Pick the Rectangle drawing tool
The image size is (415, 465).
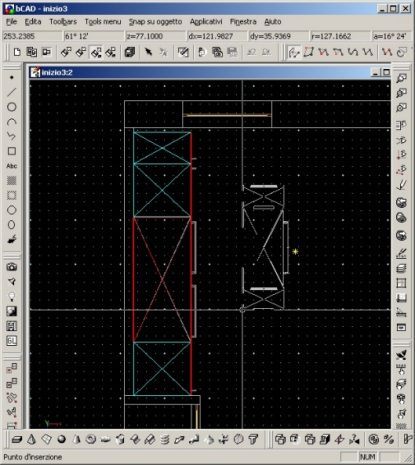12,151
